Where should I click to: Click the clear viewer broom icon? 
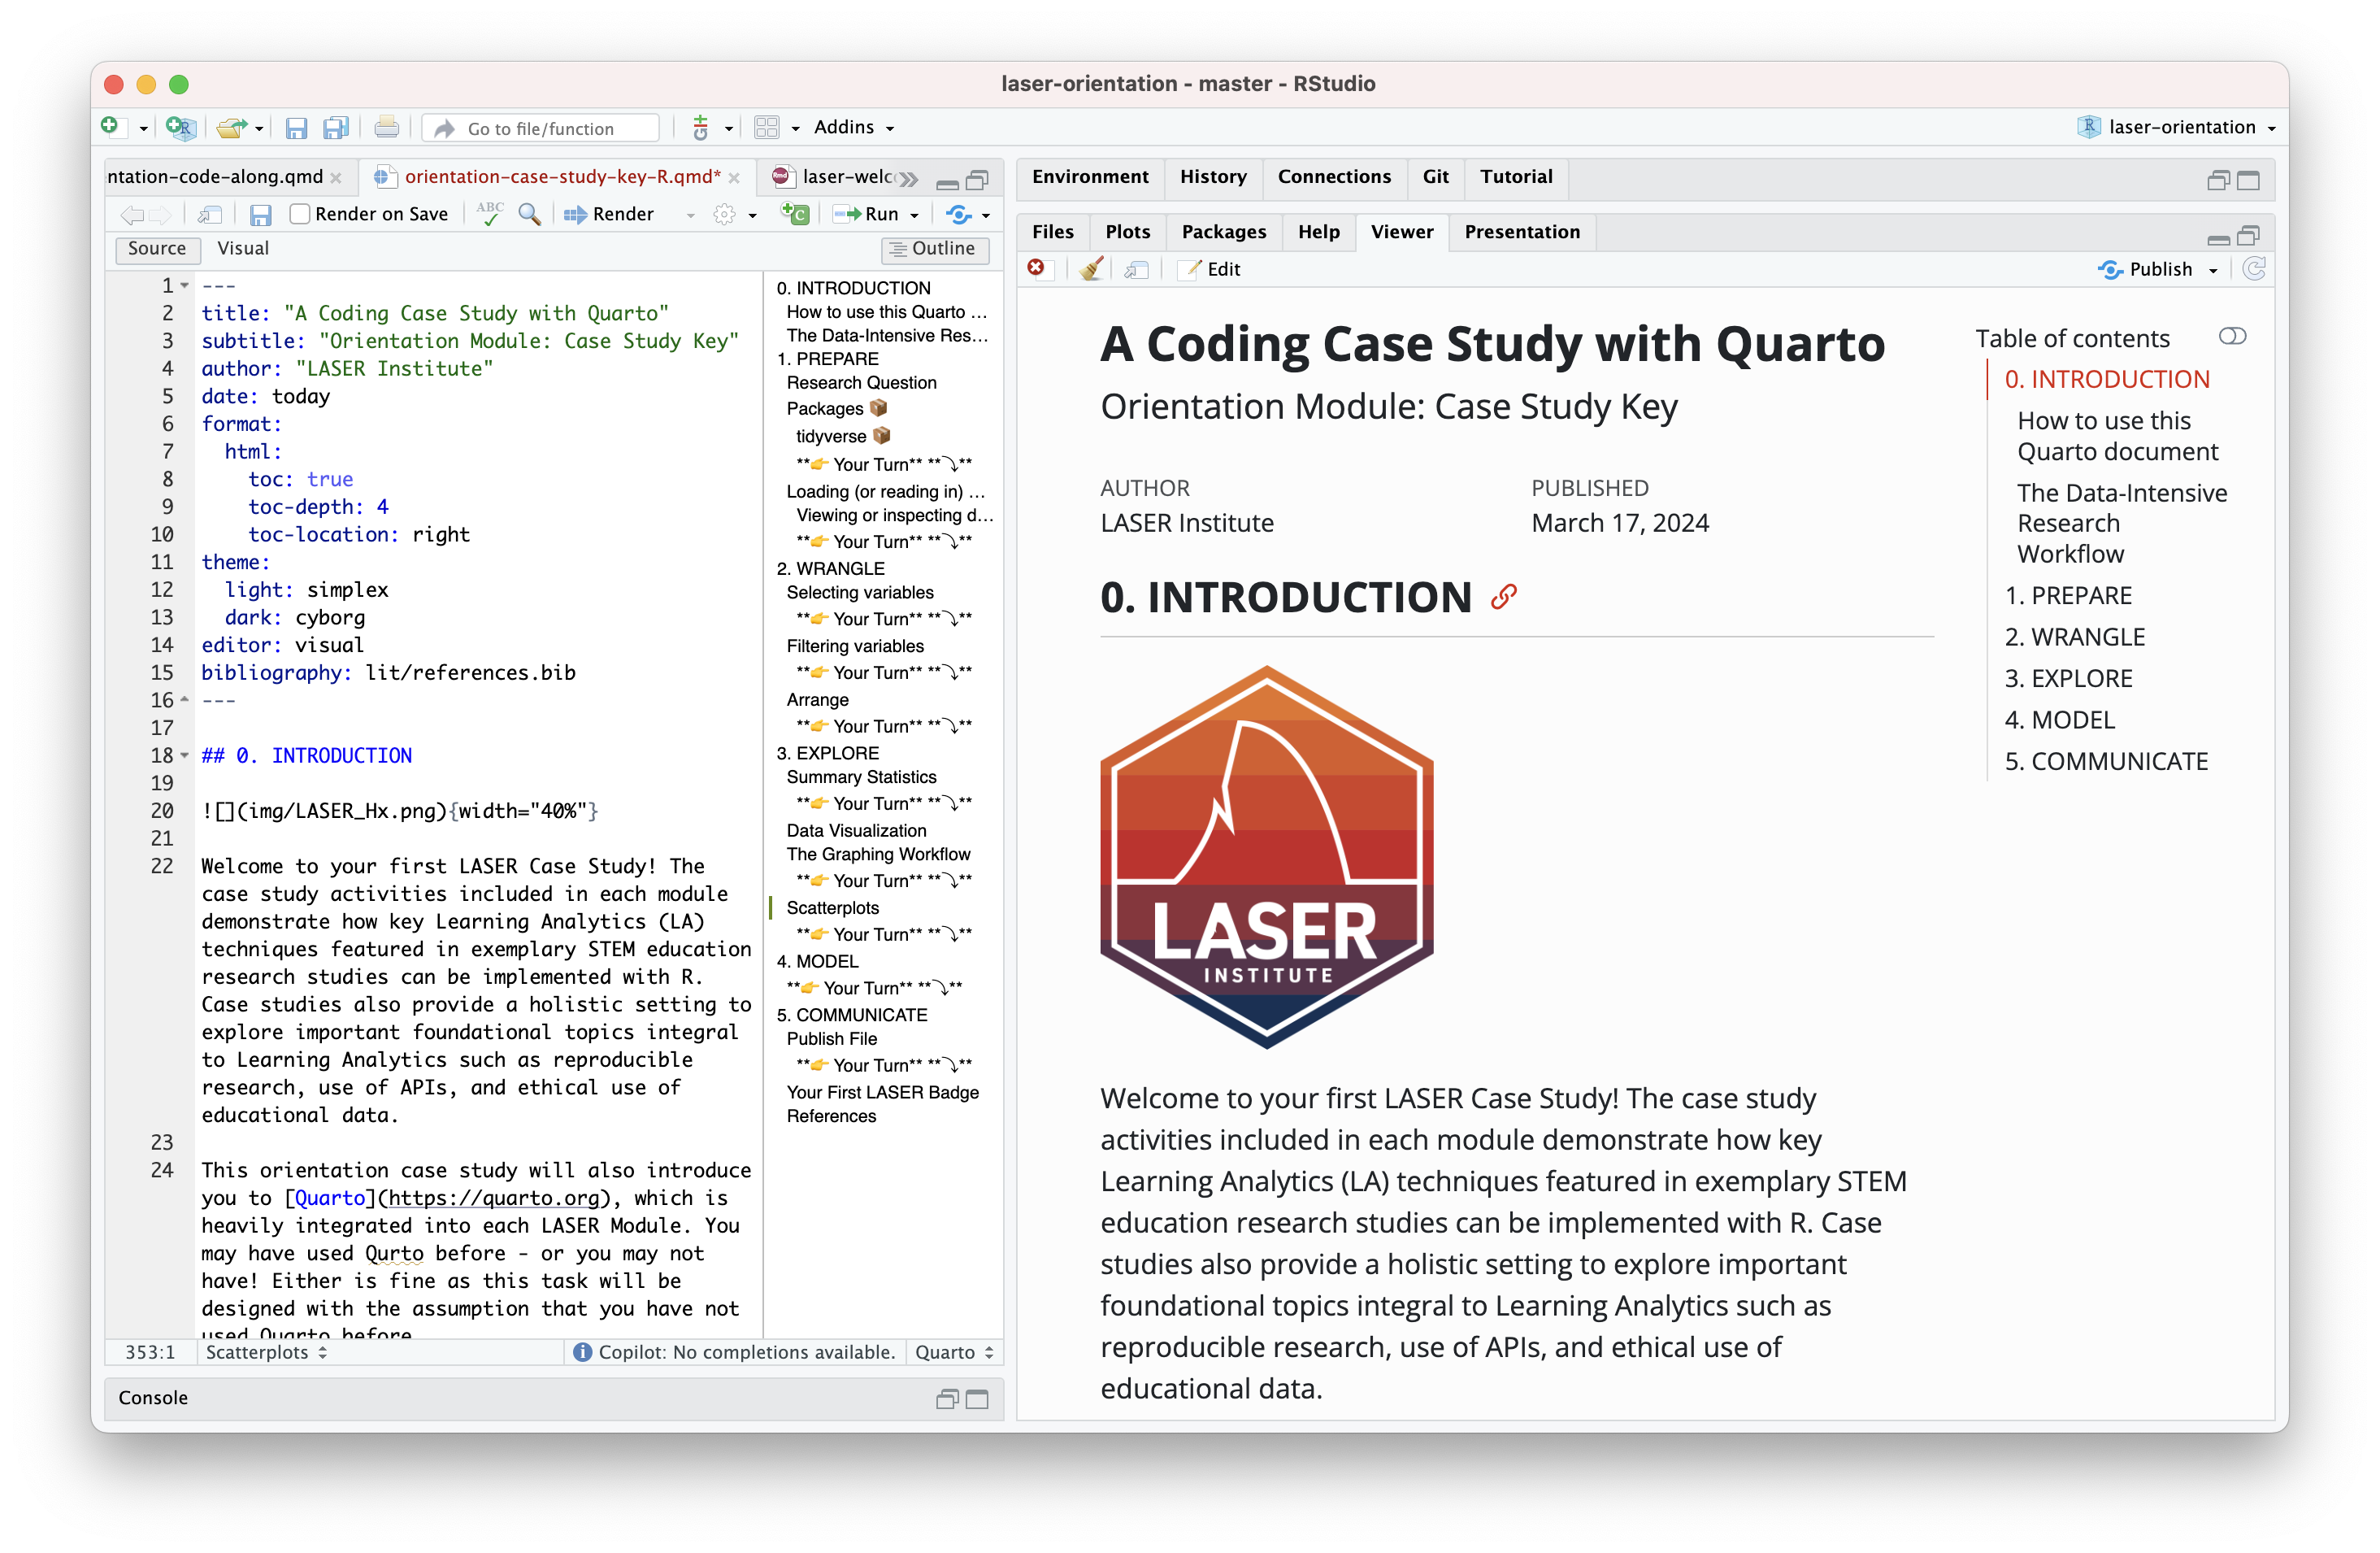point(1091,269)
